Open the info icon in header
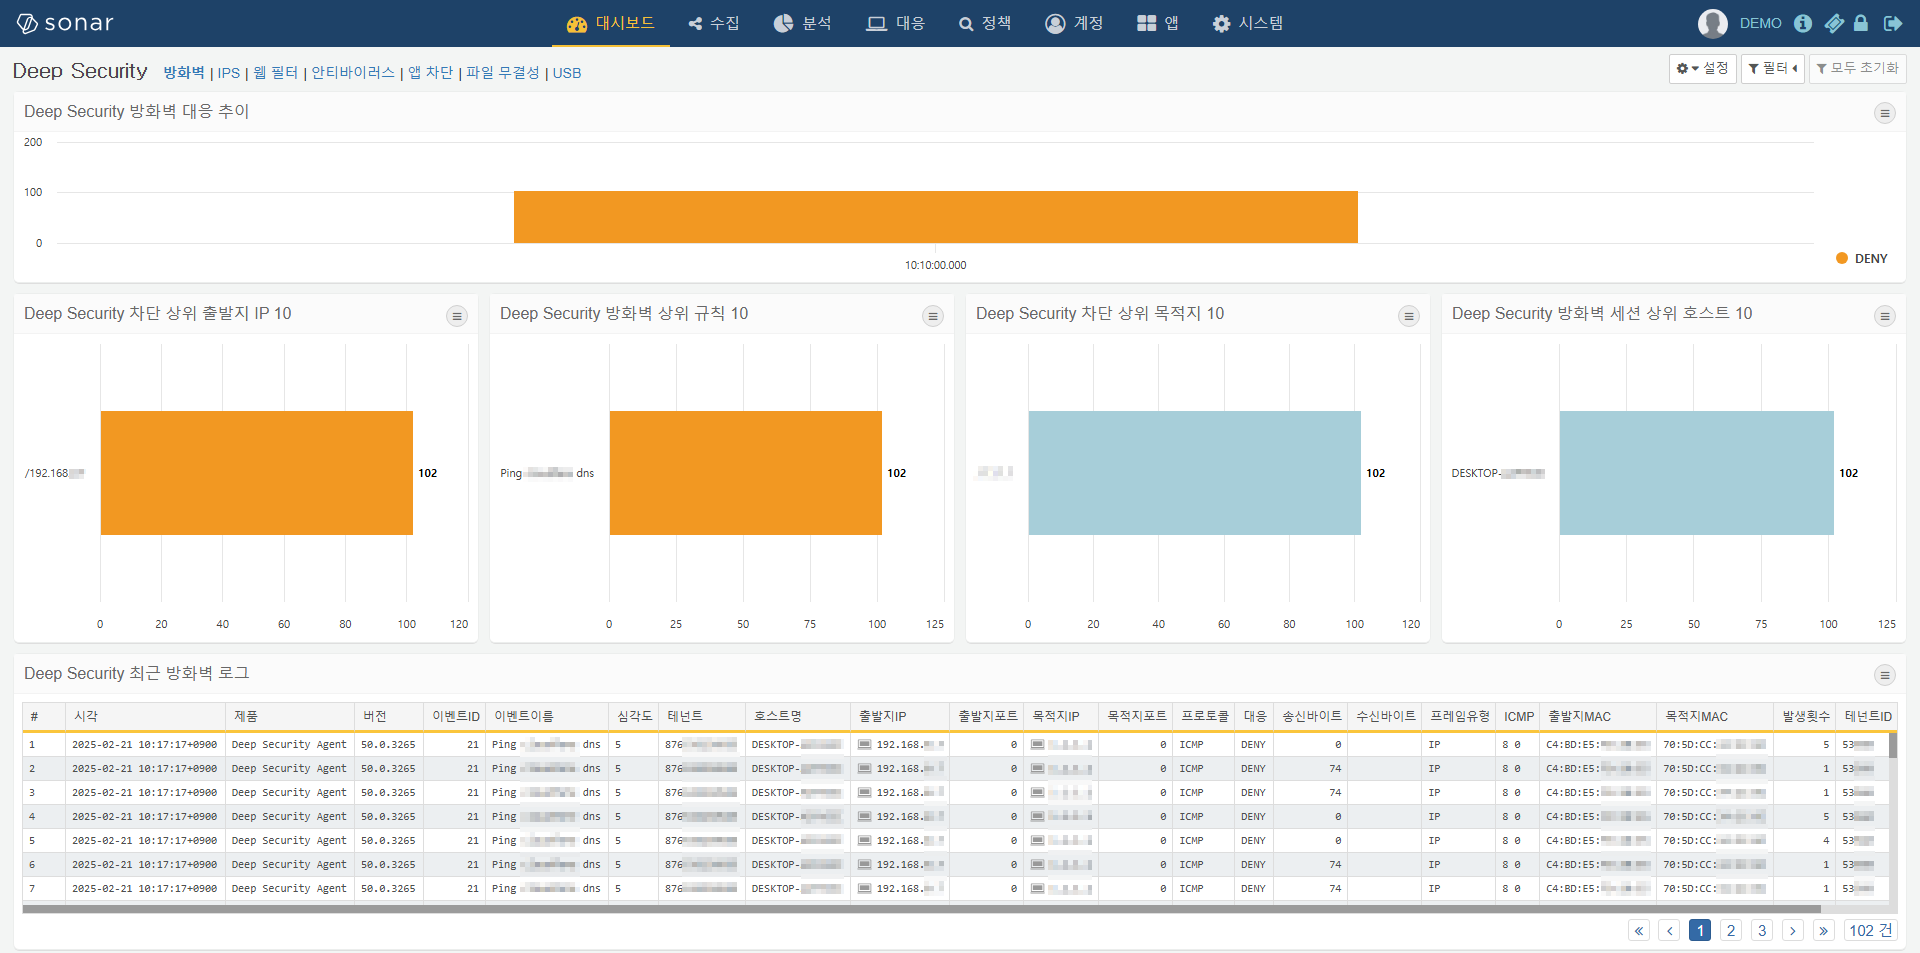Screen dimensions: 1920x953 coord(1803,23)
